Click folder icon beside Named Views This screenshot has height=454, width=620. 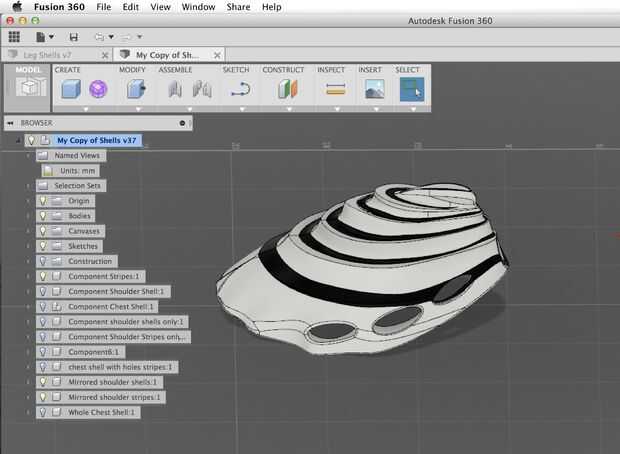(43, 155)
